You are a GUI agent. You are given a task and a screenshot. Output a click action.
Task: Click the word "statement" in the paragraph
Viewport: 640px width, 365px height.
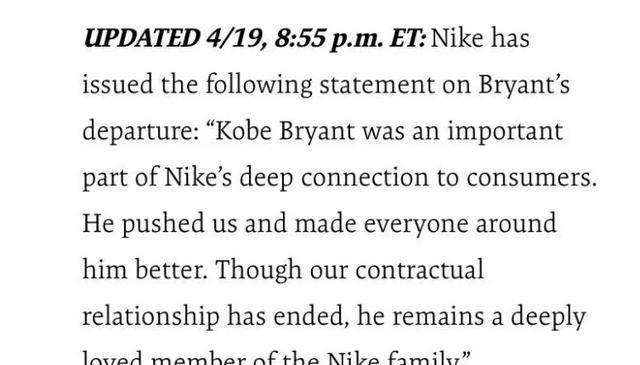[x=377, y=85]
